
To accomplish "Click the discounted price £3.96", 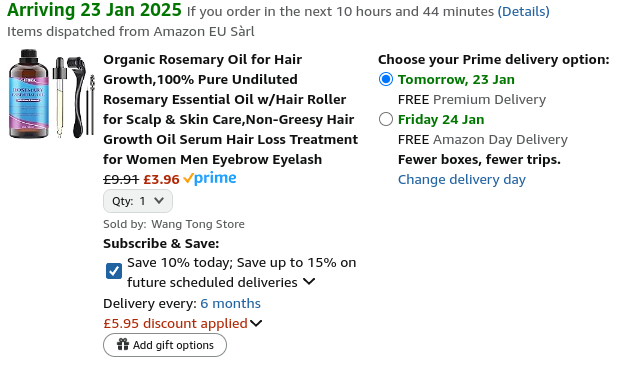I will tap(161, 179).
